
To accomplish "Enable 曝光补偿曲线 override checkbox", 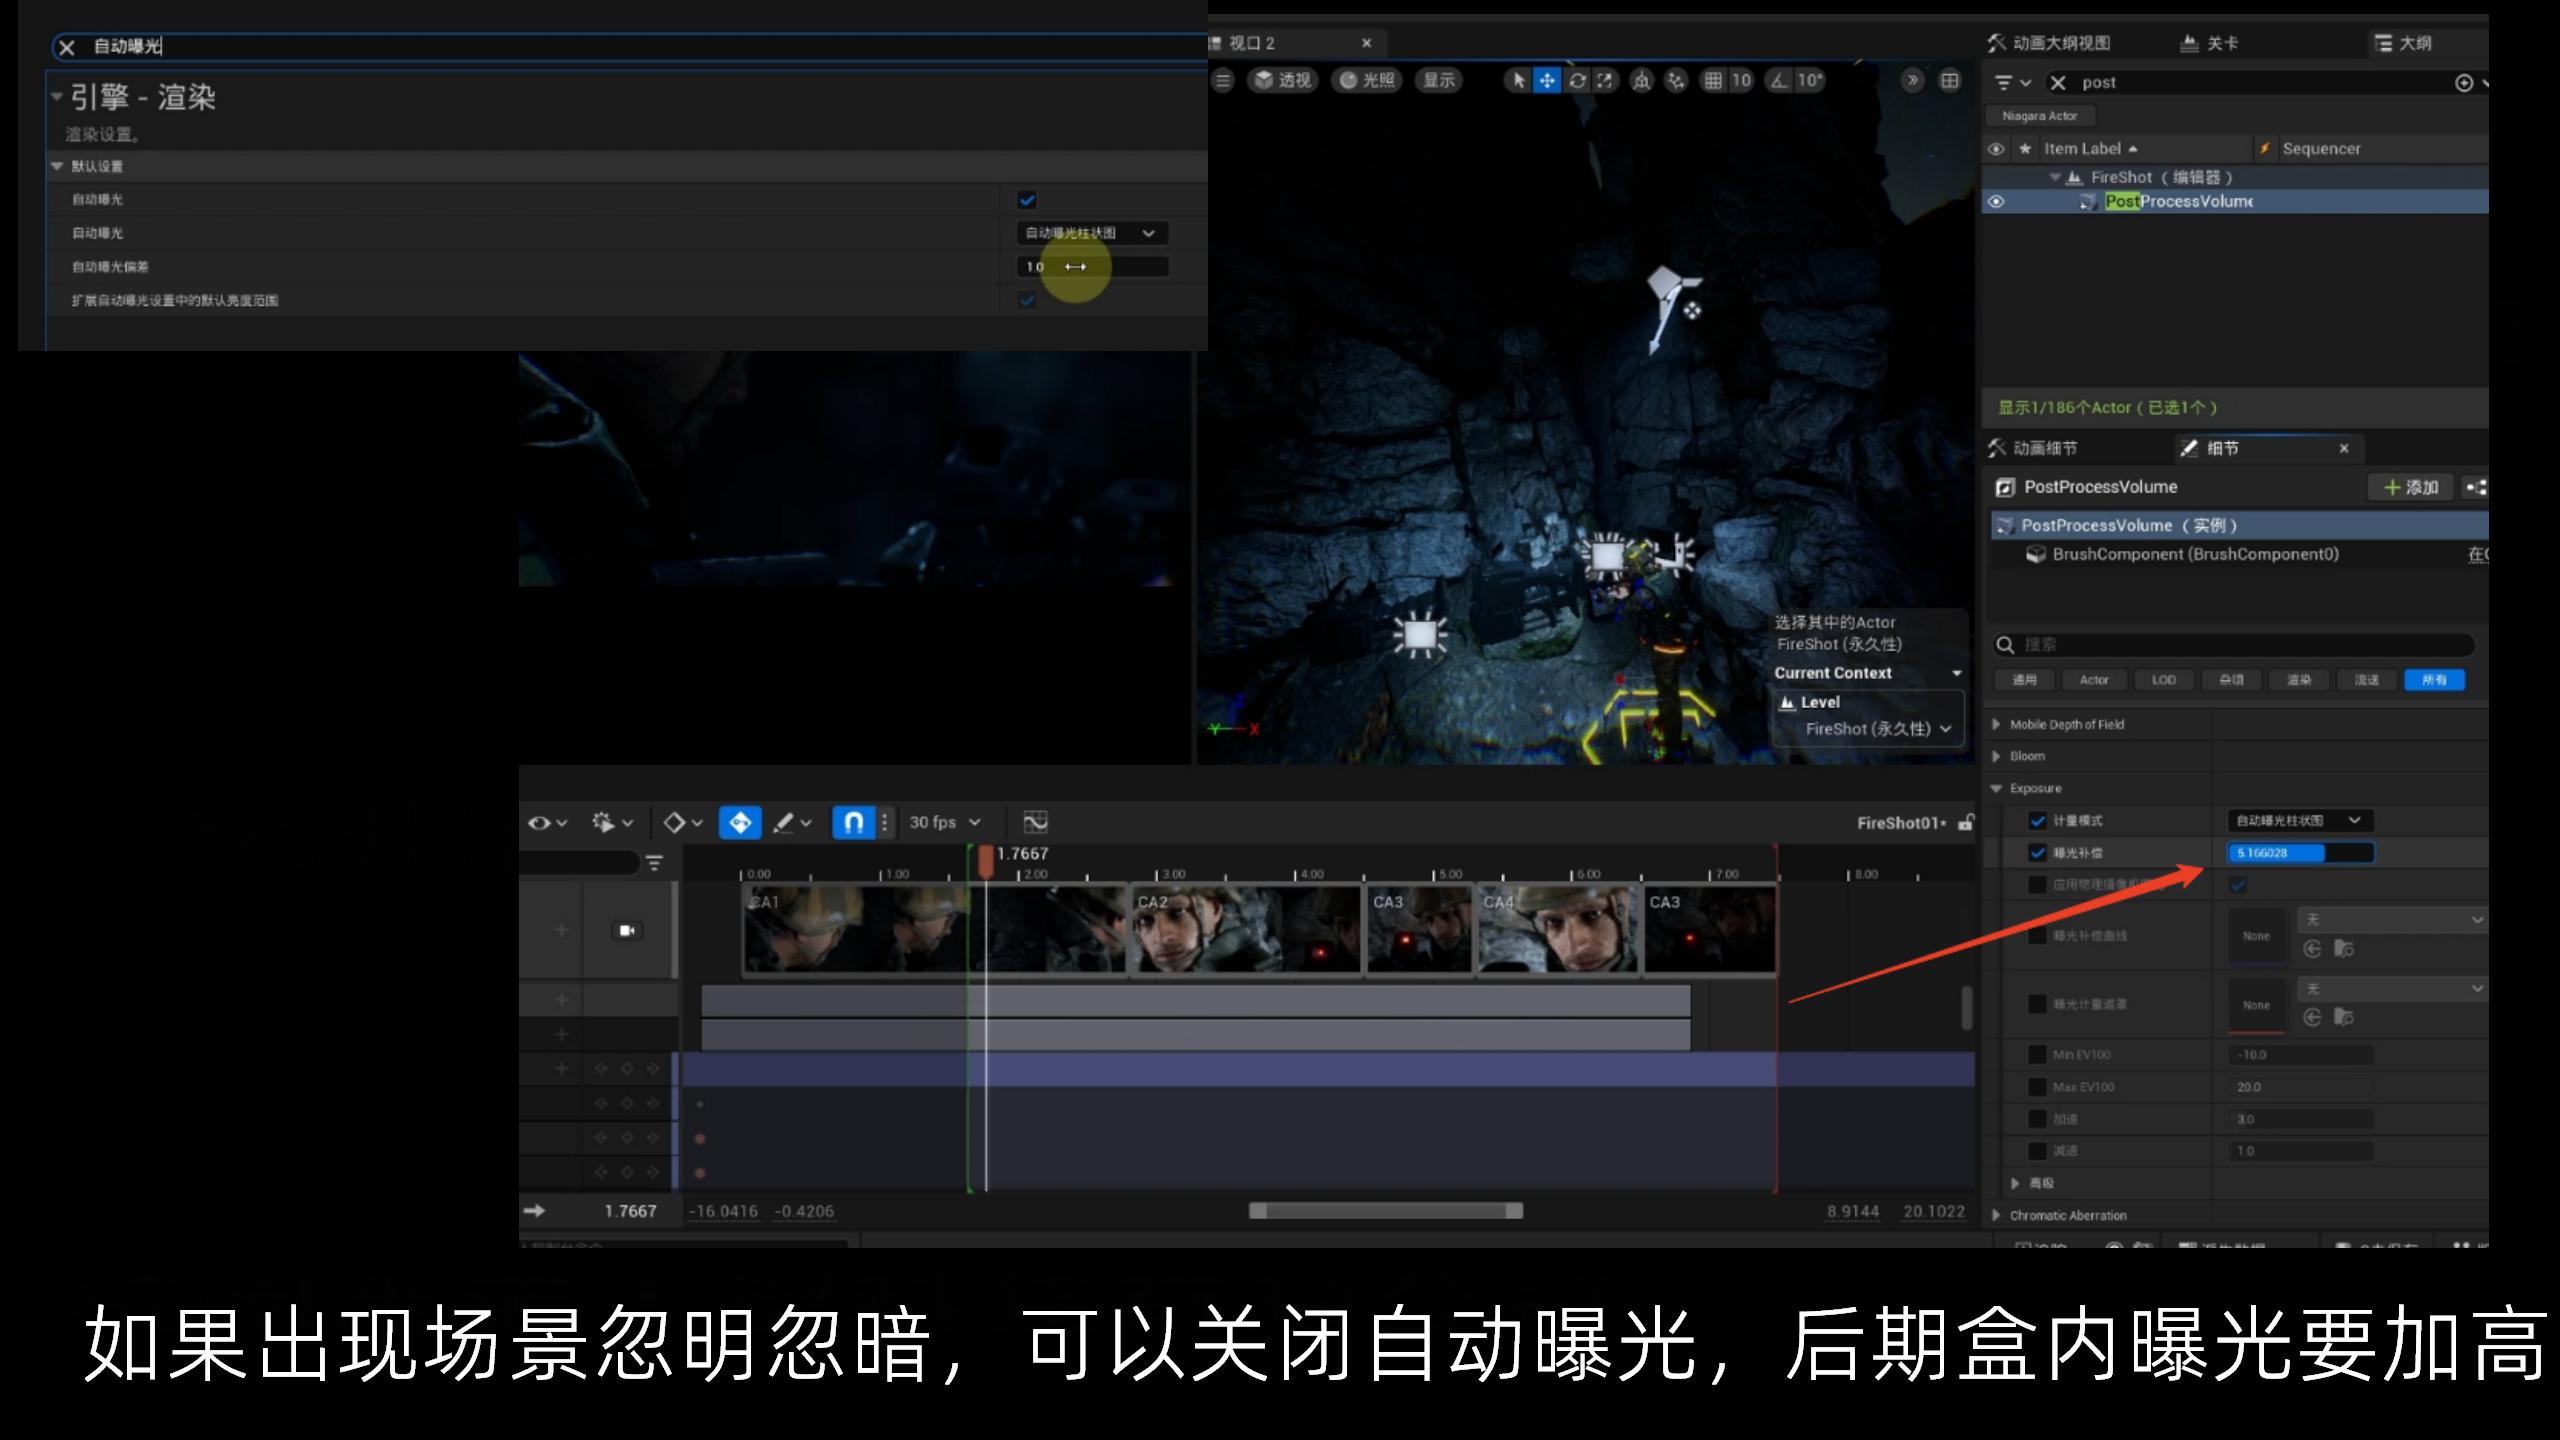I will coord(2037,936).
